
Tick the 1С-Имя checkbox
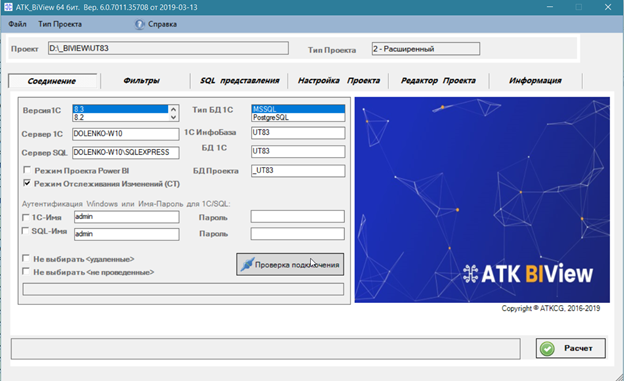point(25,217)
